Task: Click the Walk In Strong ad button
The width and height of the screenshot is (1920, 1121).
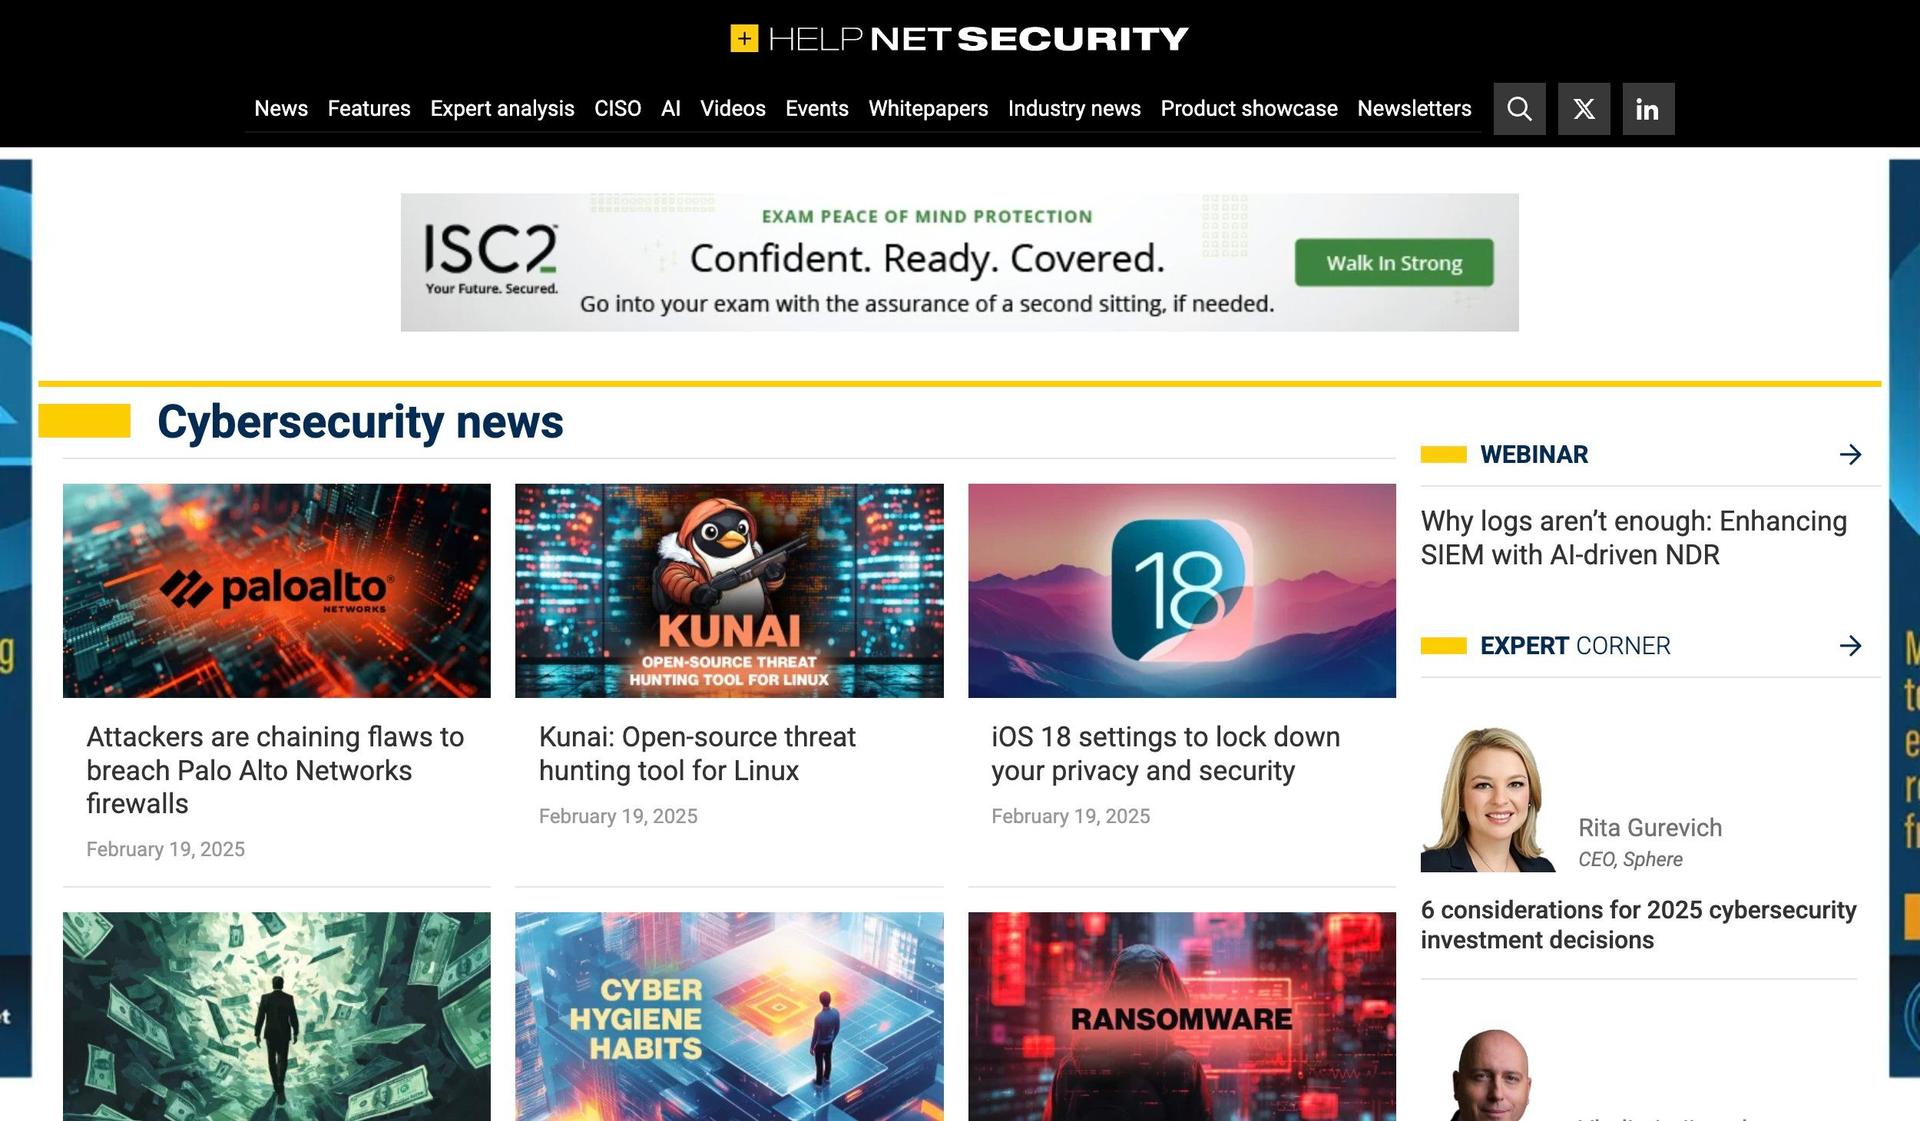Action: [1394, 263]
